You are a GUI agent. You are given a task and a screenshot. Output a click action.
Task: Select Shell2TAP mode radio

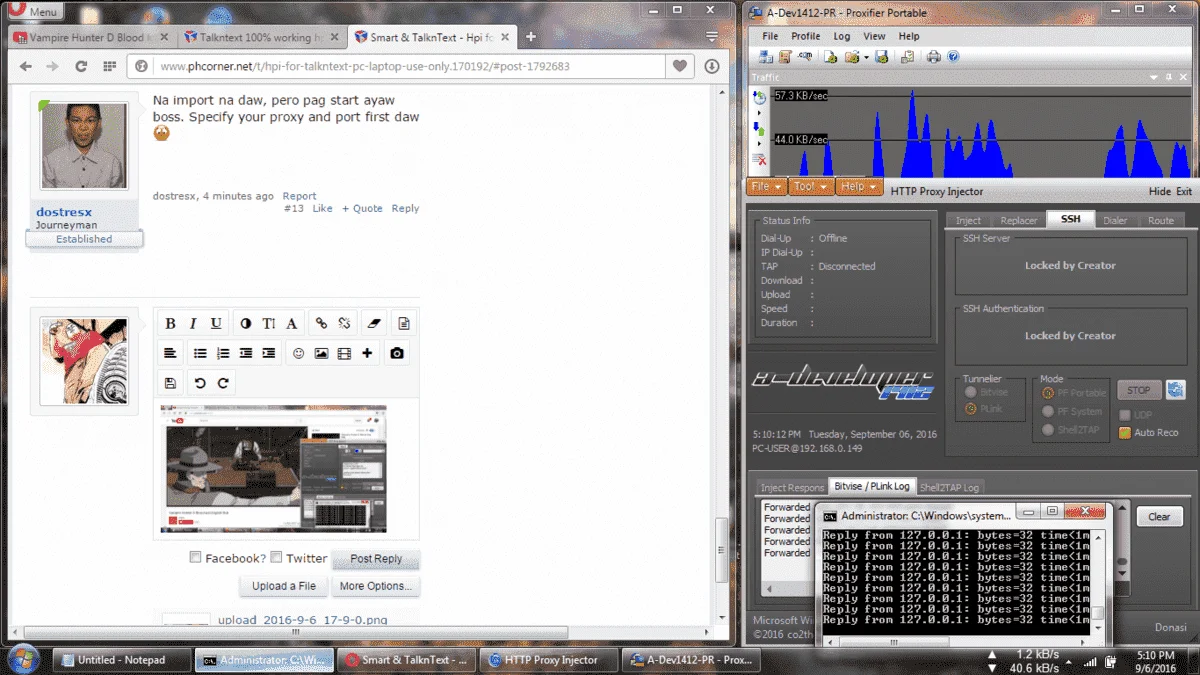tap(1048, 430)
